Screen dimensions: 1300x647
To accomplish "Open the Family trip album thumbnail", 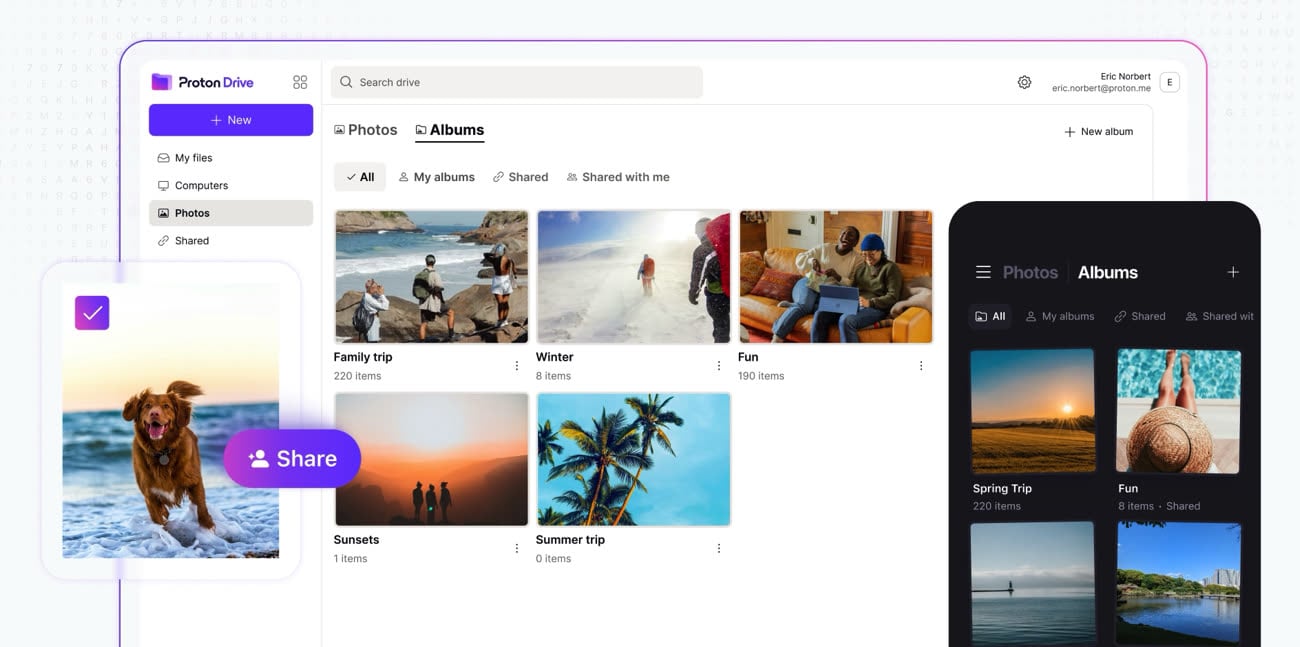I will [x=431, y=277].
